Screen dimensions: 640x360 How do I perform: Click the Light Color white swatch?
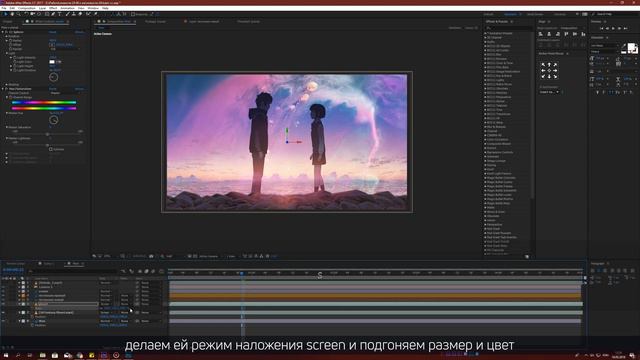pyautogui.click(x=52, y=62)
